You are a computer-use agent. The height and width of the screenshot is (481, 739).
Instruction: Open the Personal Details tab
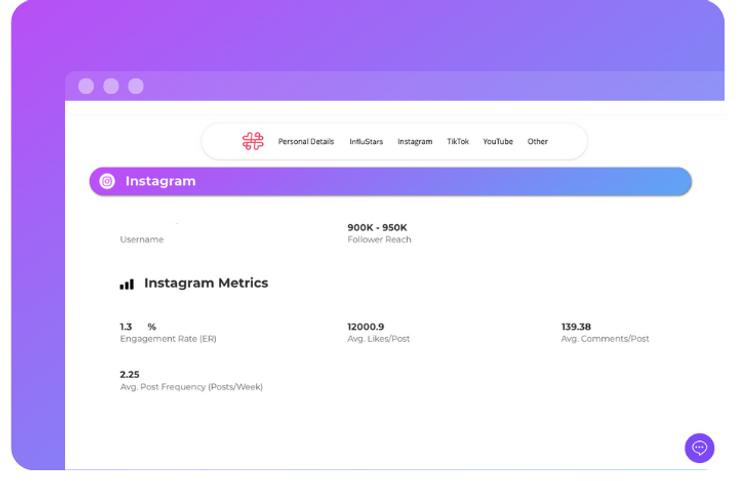pos(306,141)
